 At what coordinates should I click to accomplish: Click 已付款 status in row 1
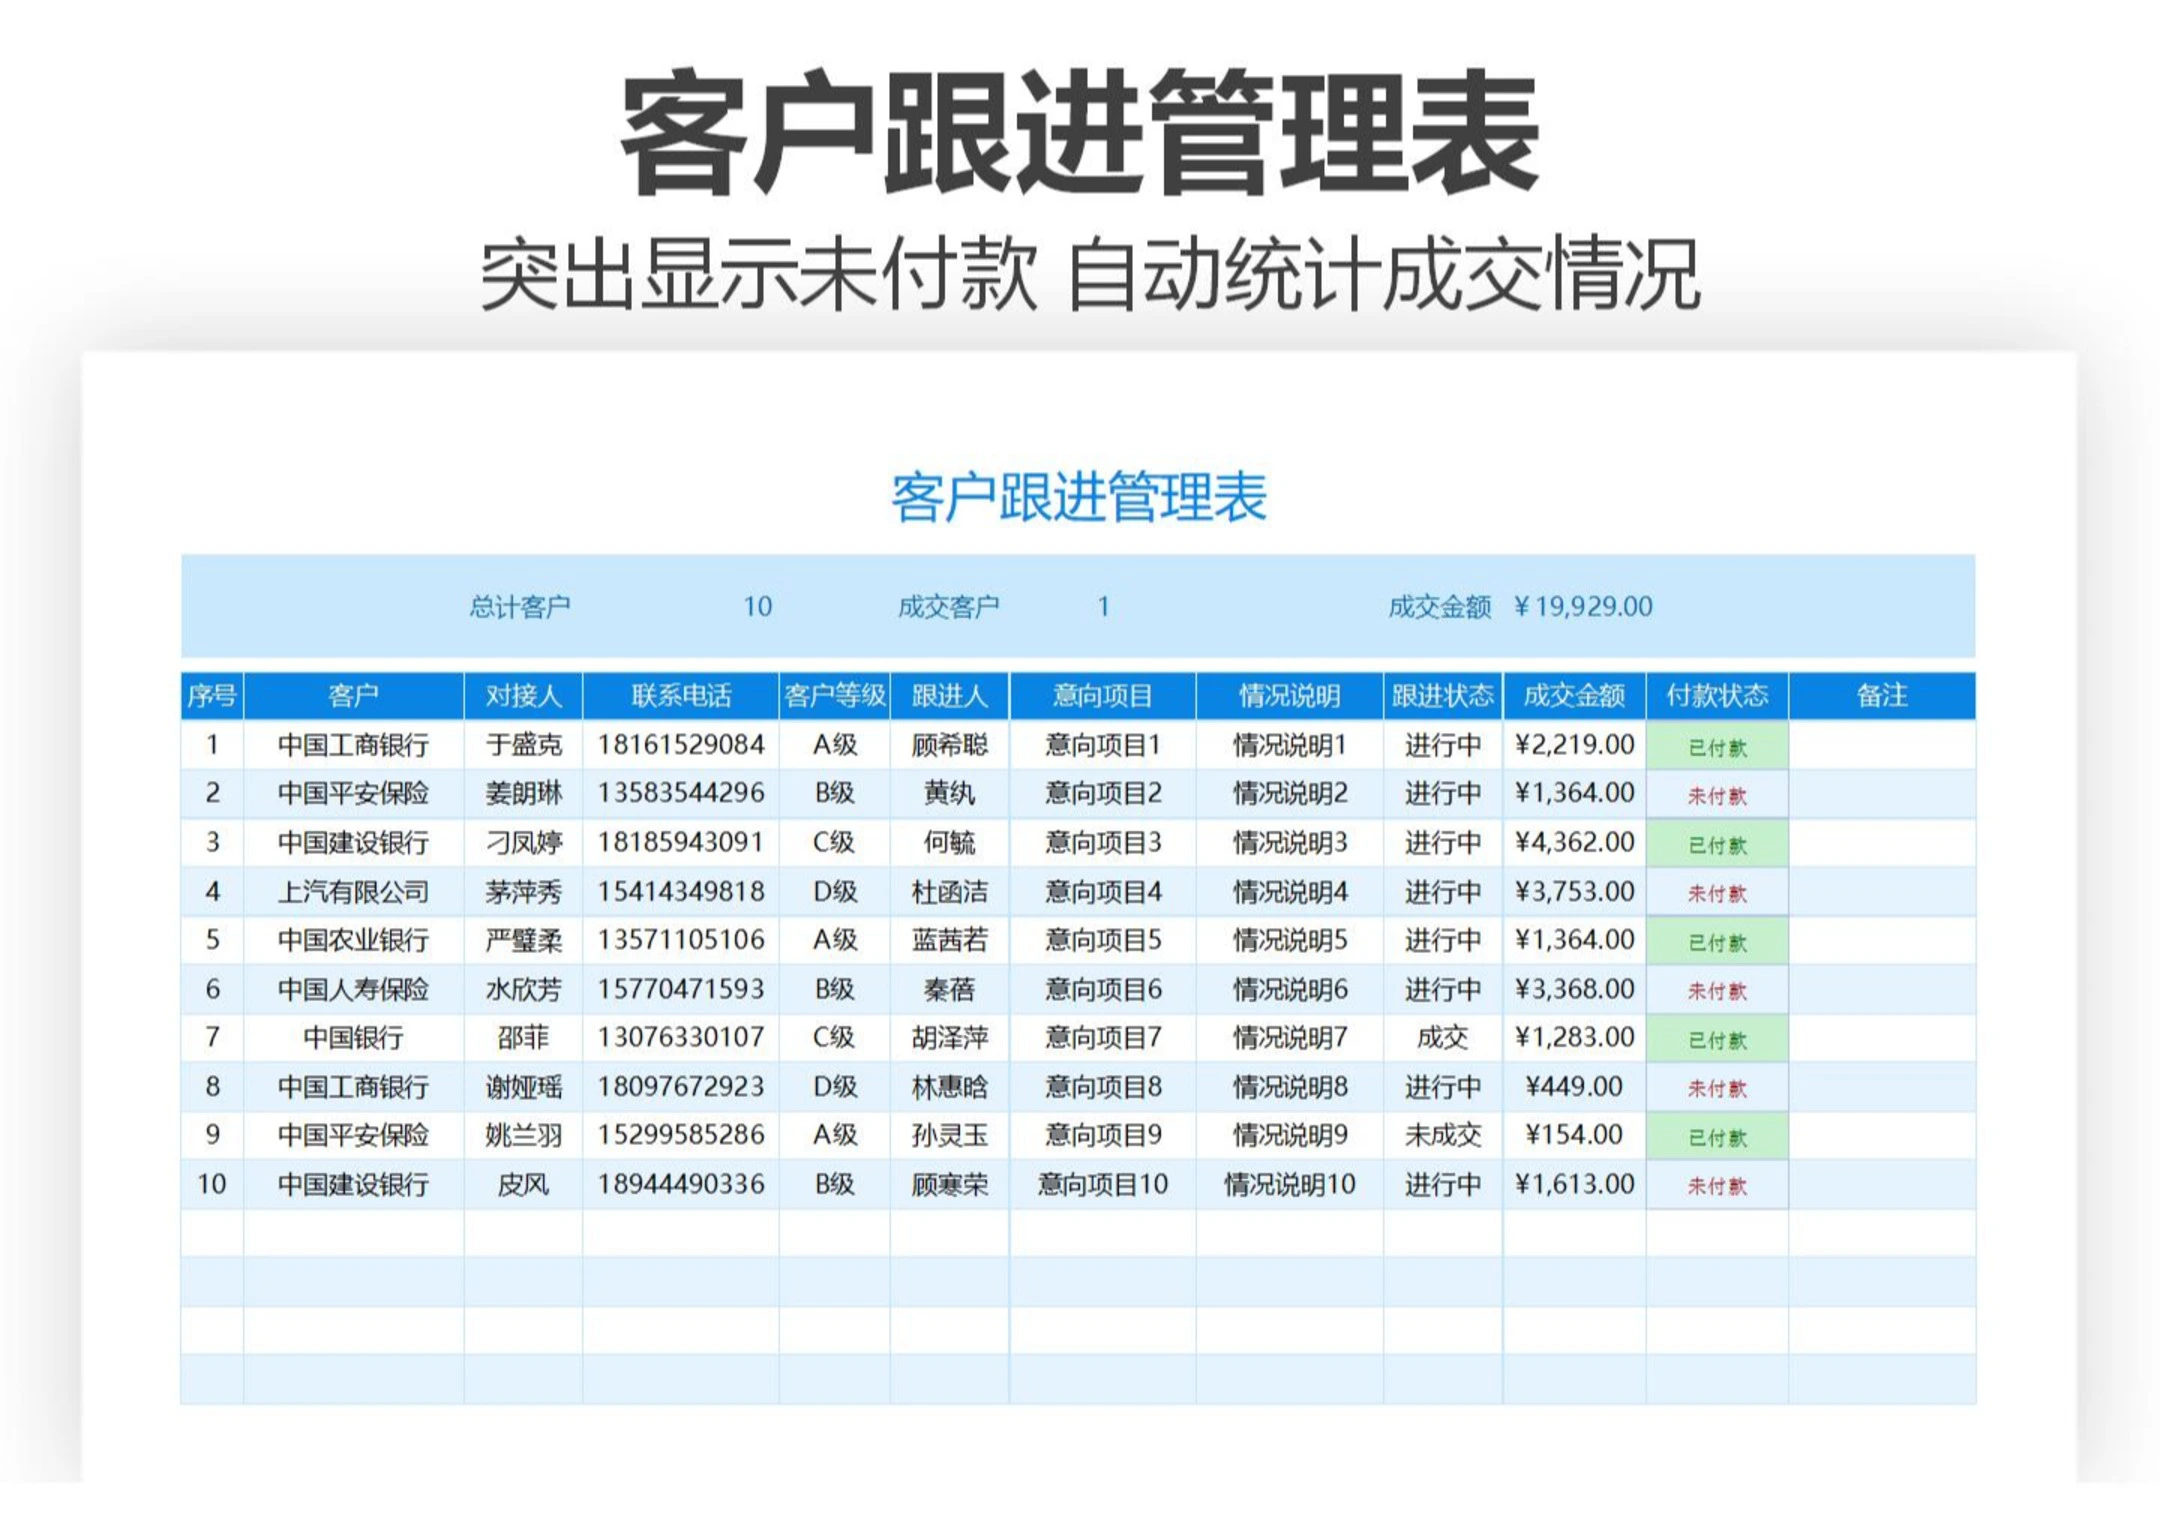[1716, 747]
